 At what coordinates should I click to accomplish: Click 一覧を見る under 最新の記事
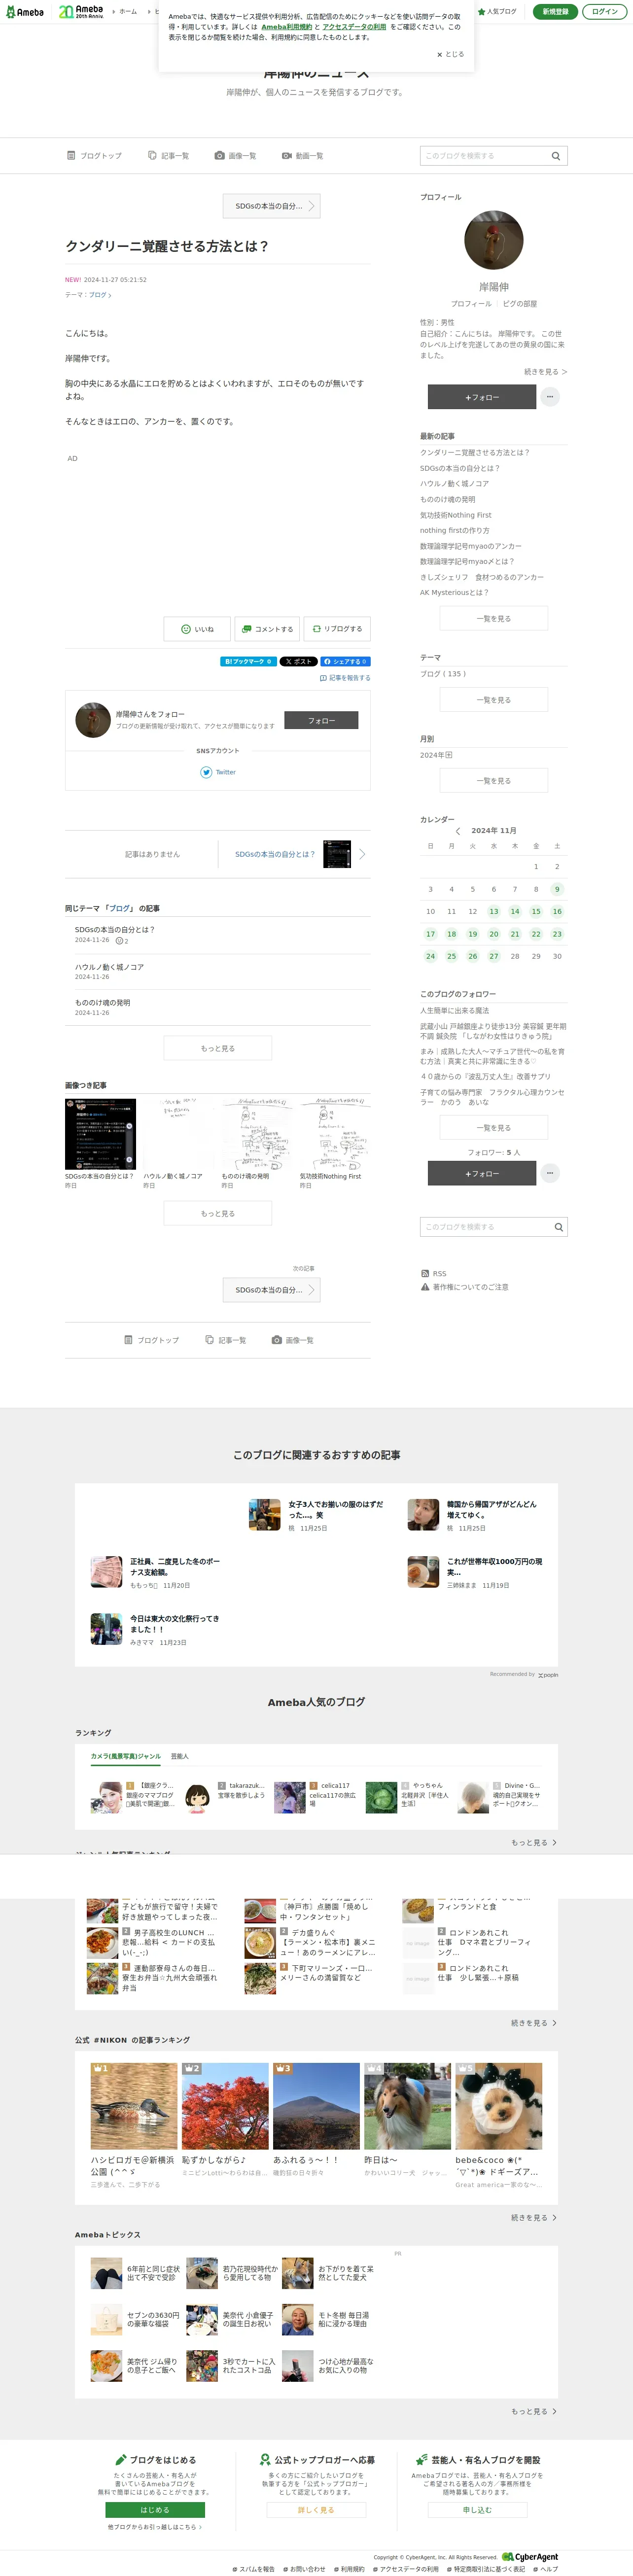(494, 619)
